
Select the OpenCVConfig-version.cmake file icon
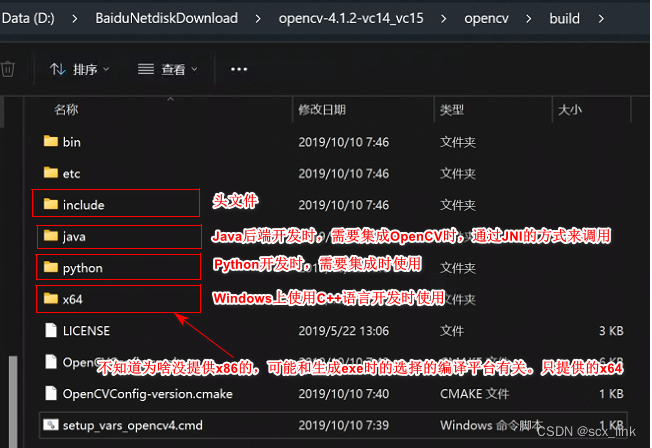[x=51, y=393]
